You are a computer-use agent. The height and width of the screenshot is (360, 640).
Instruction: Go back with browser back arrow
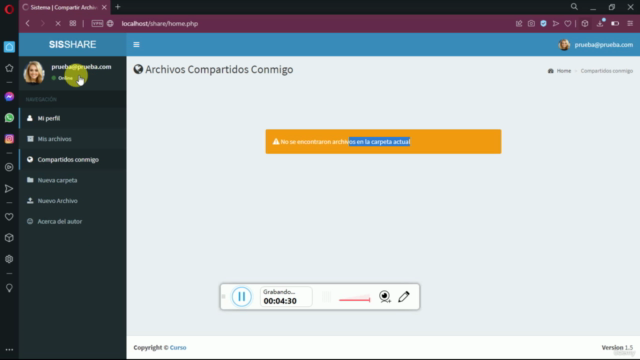tap(28, 24)
